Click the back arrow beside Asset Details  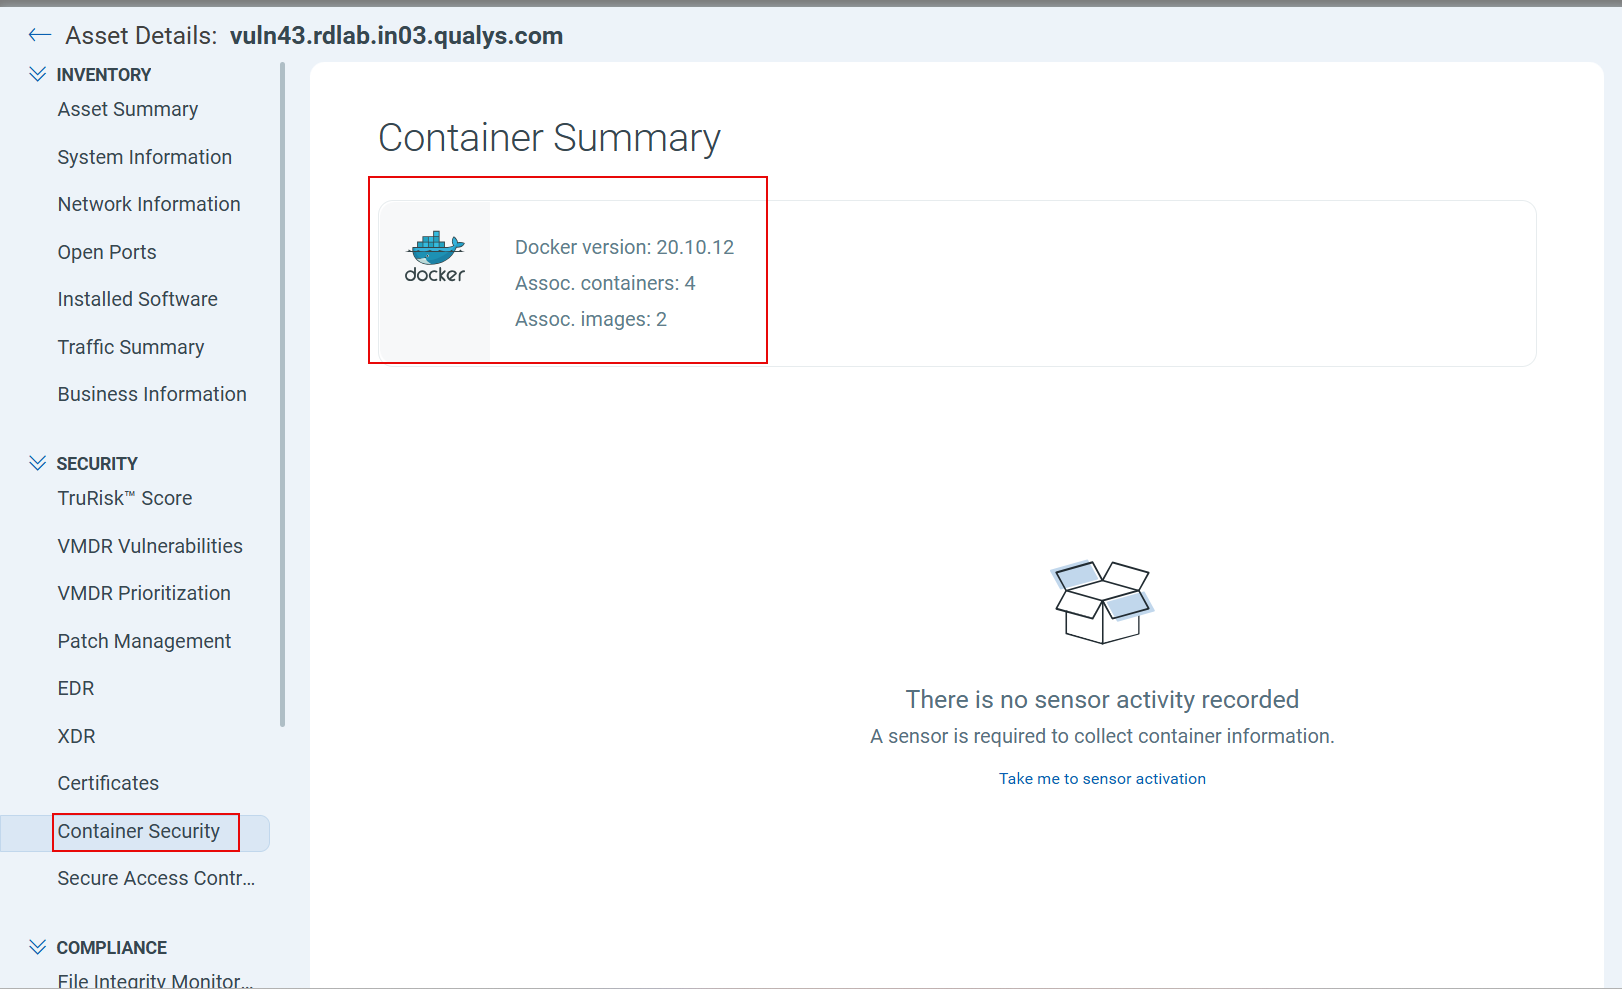point(40,36)
